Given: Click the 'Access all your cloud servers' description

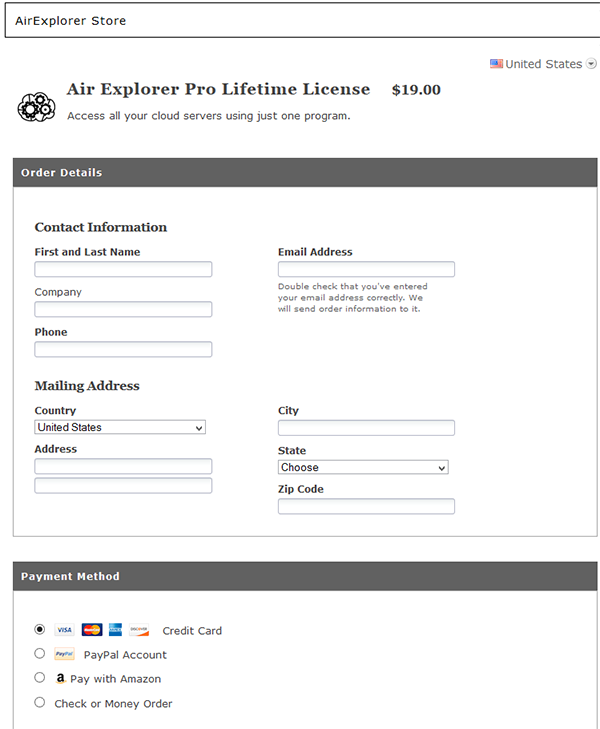Looking at the screenshot, I should click(209, 116).
